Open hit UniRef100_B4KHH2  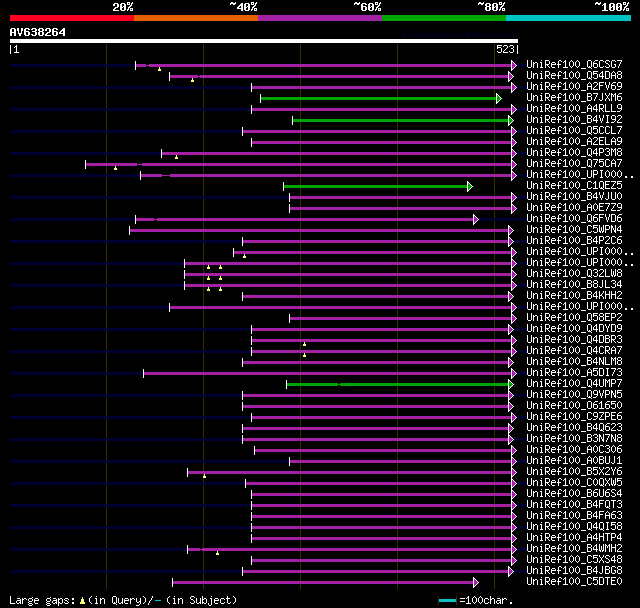[x=574, y=295]
